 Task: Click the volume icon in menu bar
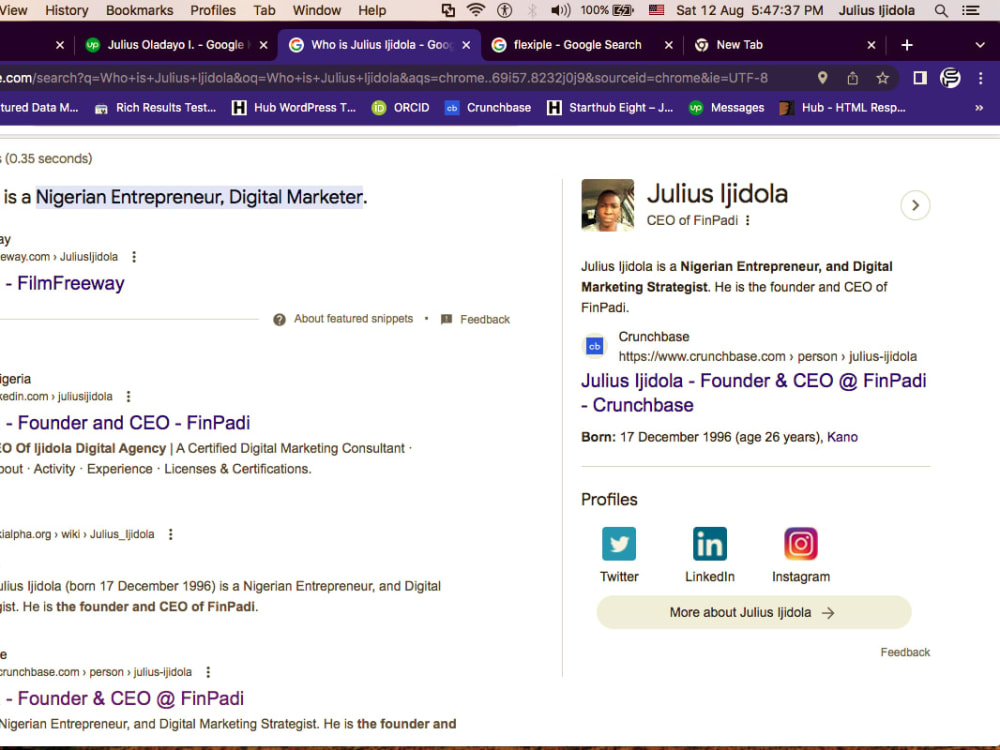pyautogui.click(x=561, y=10)
